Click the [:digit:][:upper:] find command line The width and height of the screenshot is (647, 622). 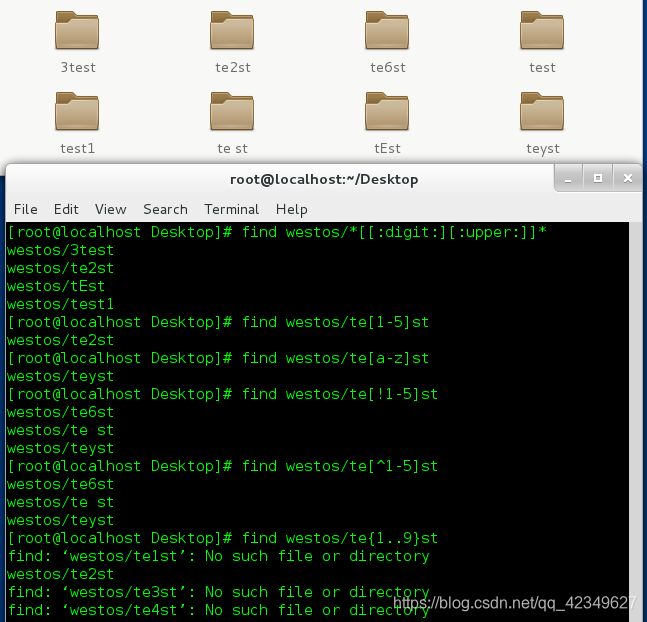tap(277, 232)
